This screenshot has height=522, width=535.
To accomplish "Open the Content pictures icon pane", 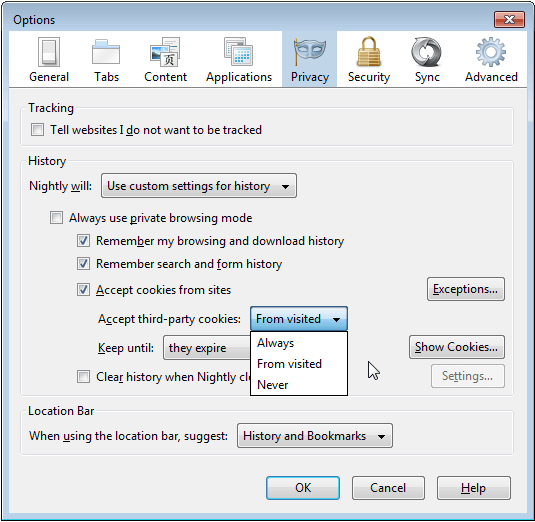I will coord(165,60).
